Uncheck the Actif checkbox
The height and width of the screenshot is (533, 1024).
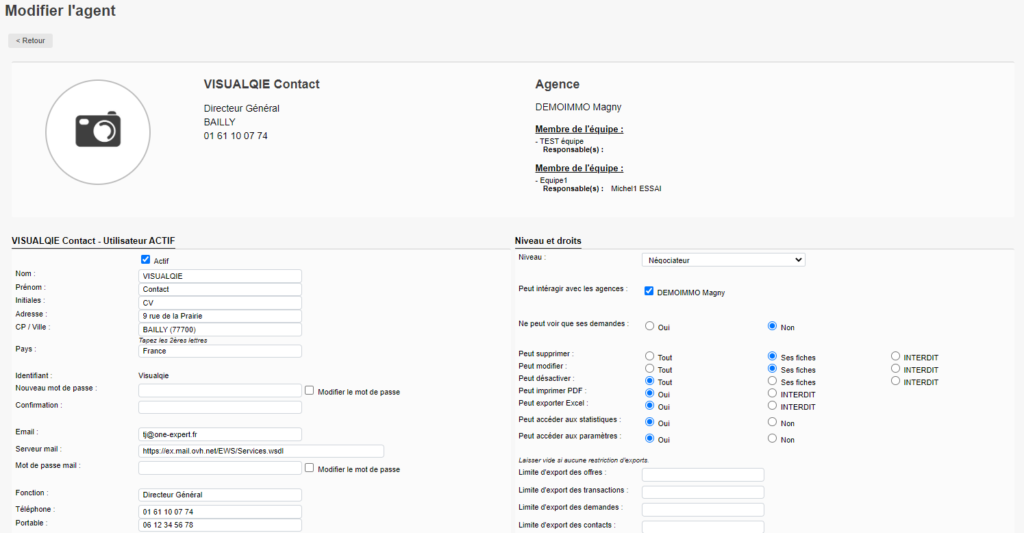click(146, 260)
